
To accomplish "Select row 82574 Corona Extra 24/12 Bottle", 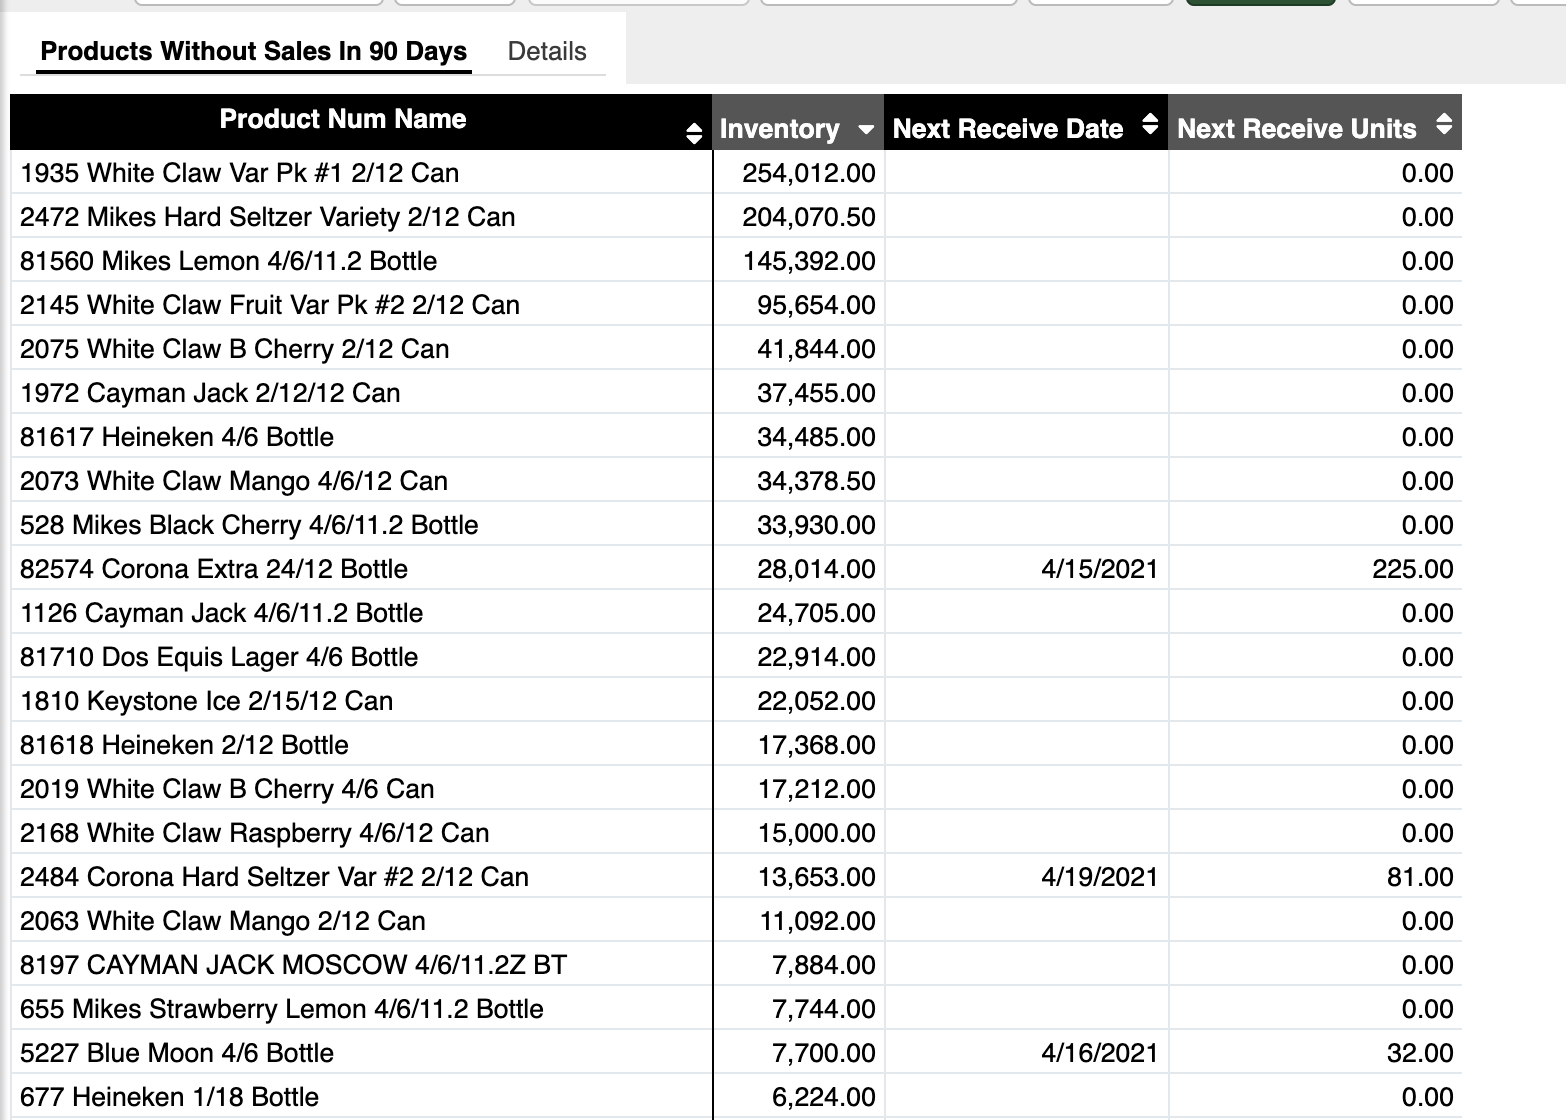I will tap(736, 569).
